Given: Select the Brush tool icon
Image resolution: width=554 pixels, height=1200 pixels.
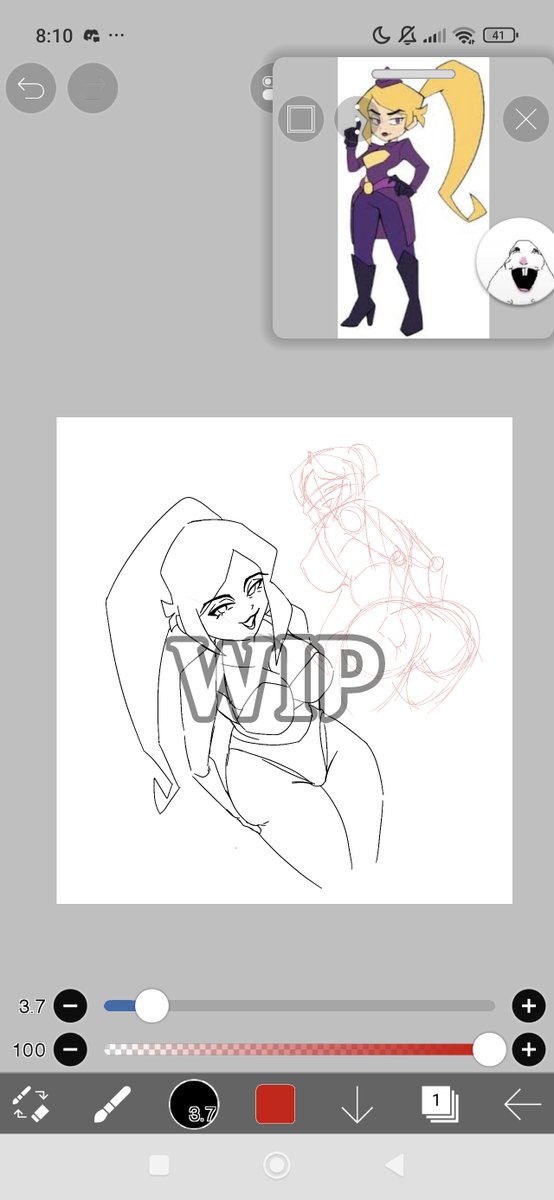Looking at the screenshot, I should click(x=112, y=1104).
